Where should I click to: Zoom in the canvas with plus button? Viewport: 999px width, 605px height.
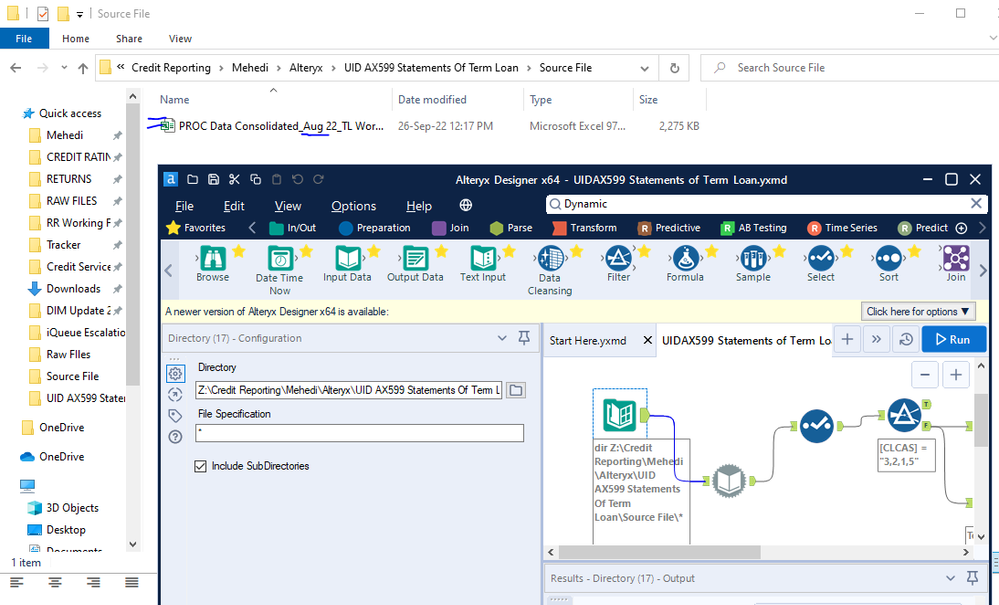click(956, 374)
